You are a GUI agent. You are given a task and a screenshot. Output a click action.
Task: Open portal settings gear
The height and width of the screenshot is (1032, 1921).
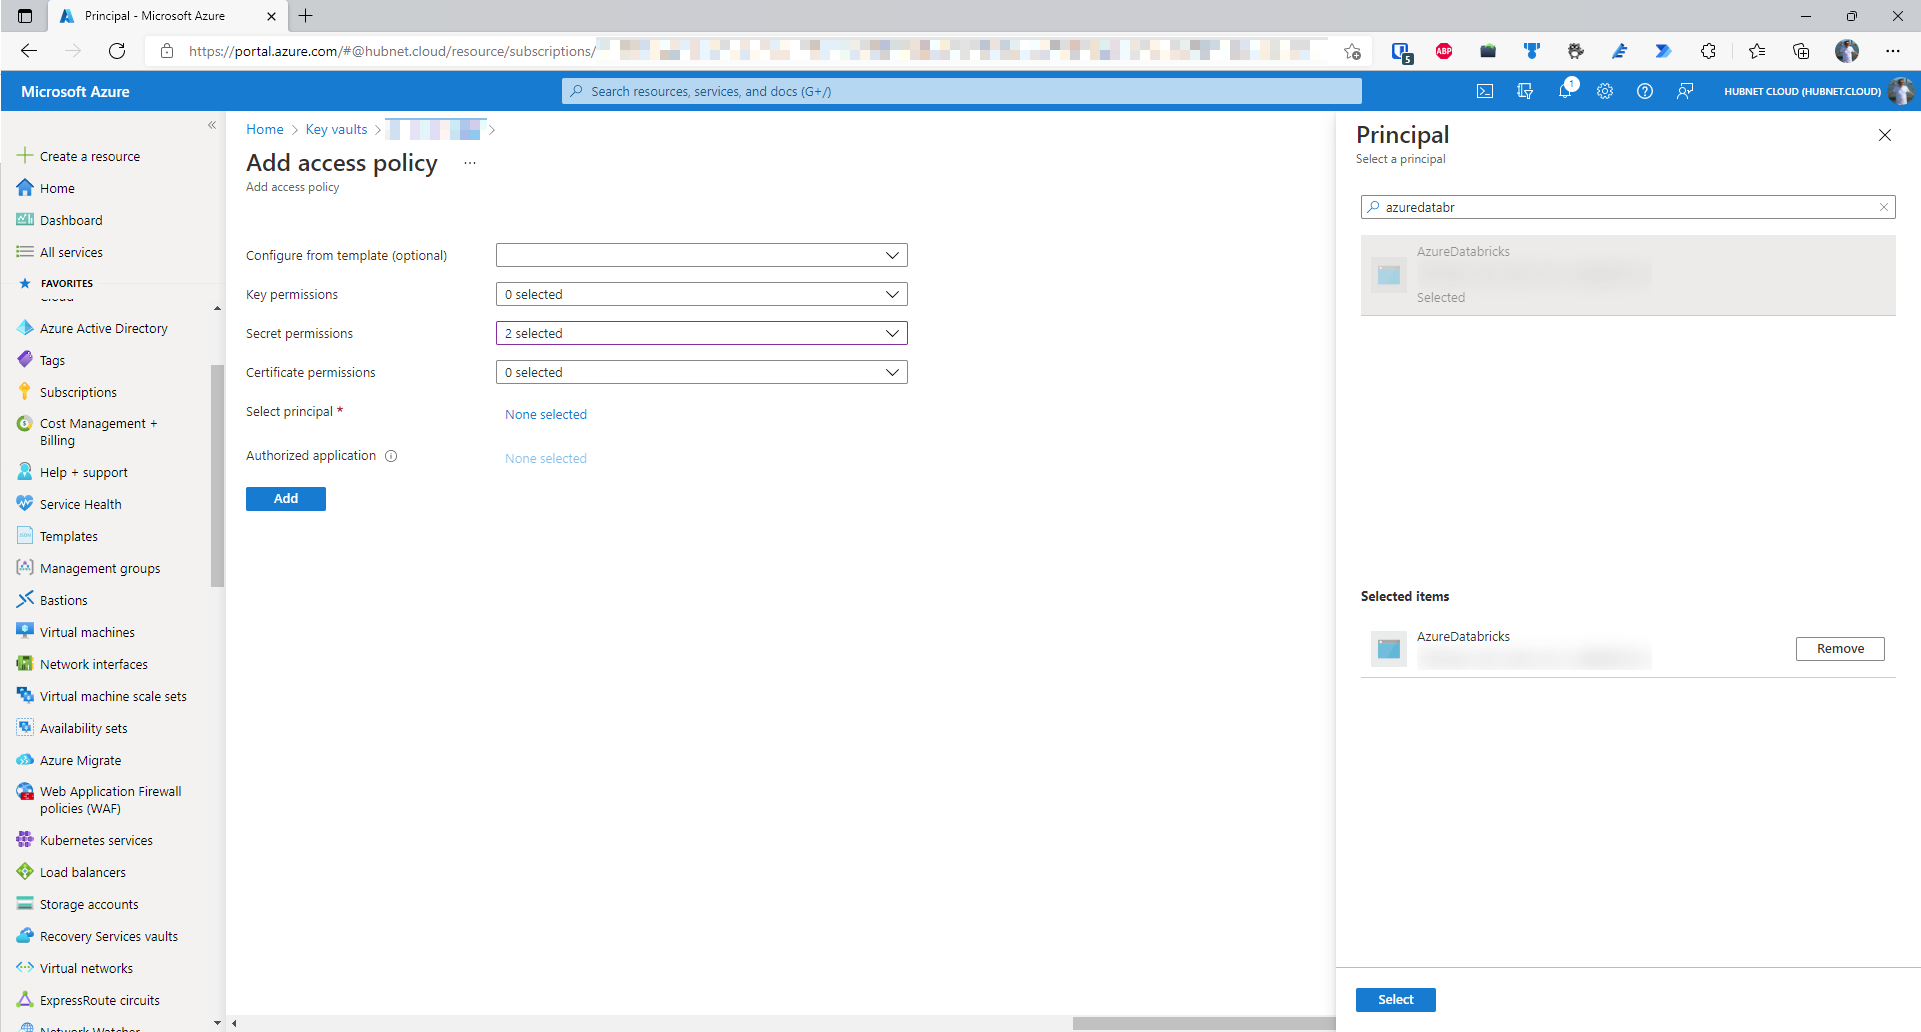[x=1605, y=91]
